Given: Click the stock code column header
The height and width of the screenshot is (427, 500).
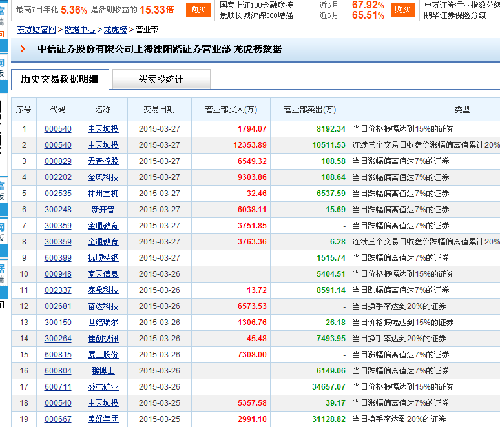Looking at the screenshot, I should 58,109.
